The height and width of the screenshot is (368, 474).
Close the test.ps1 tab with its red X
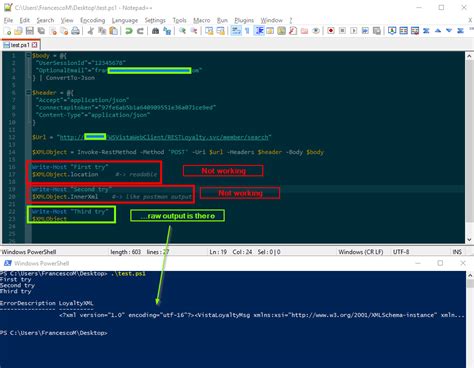coord(35,45)
